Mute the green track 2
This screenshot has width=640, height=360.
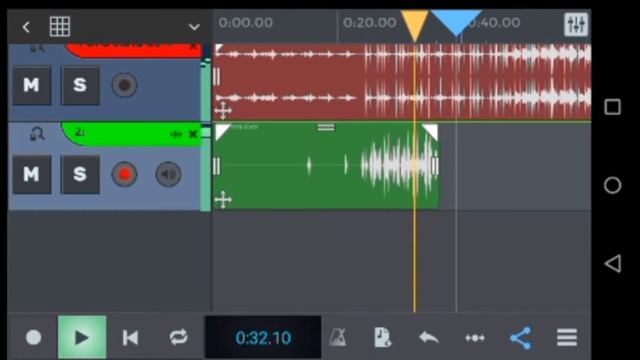pos(31,174)
